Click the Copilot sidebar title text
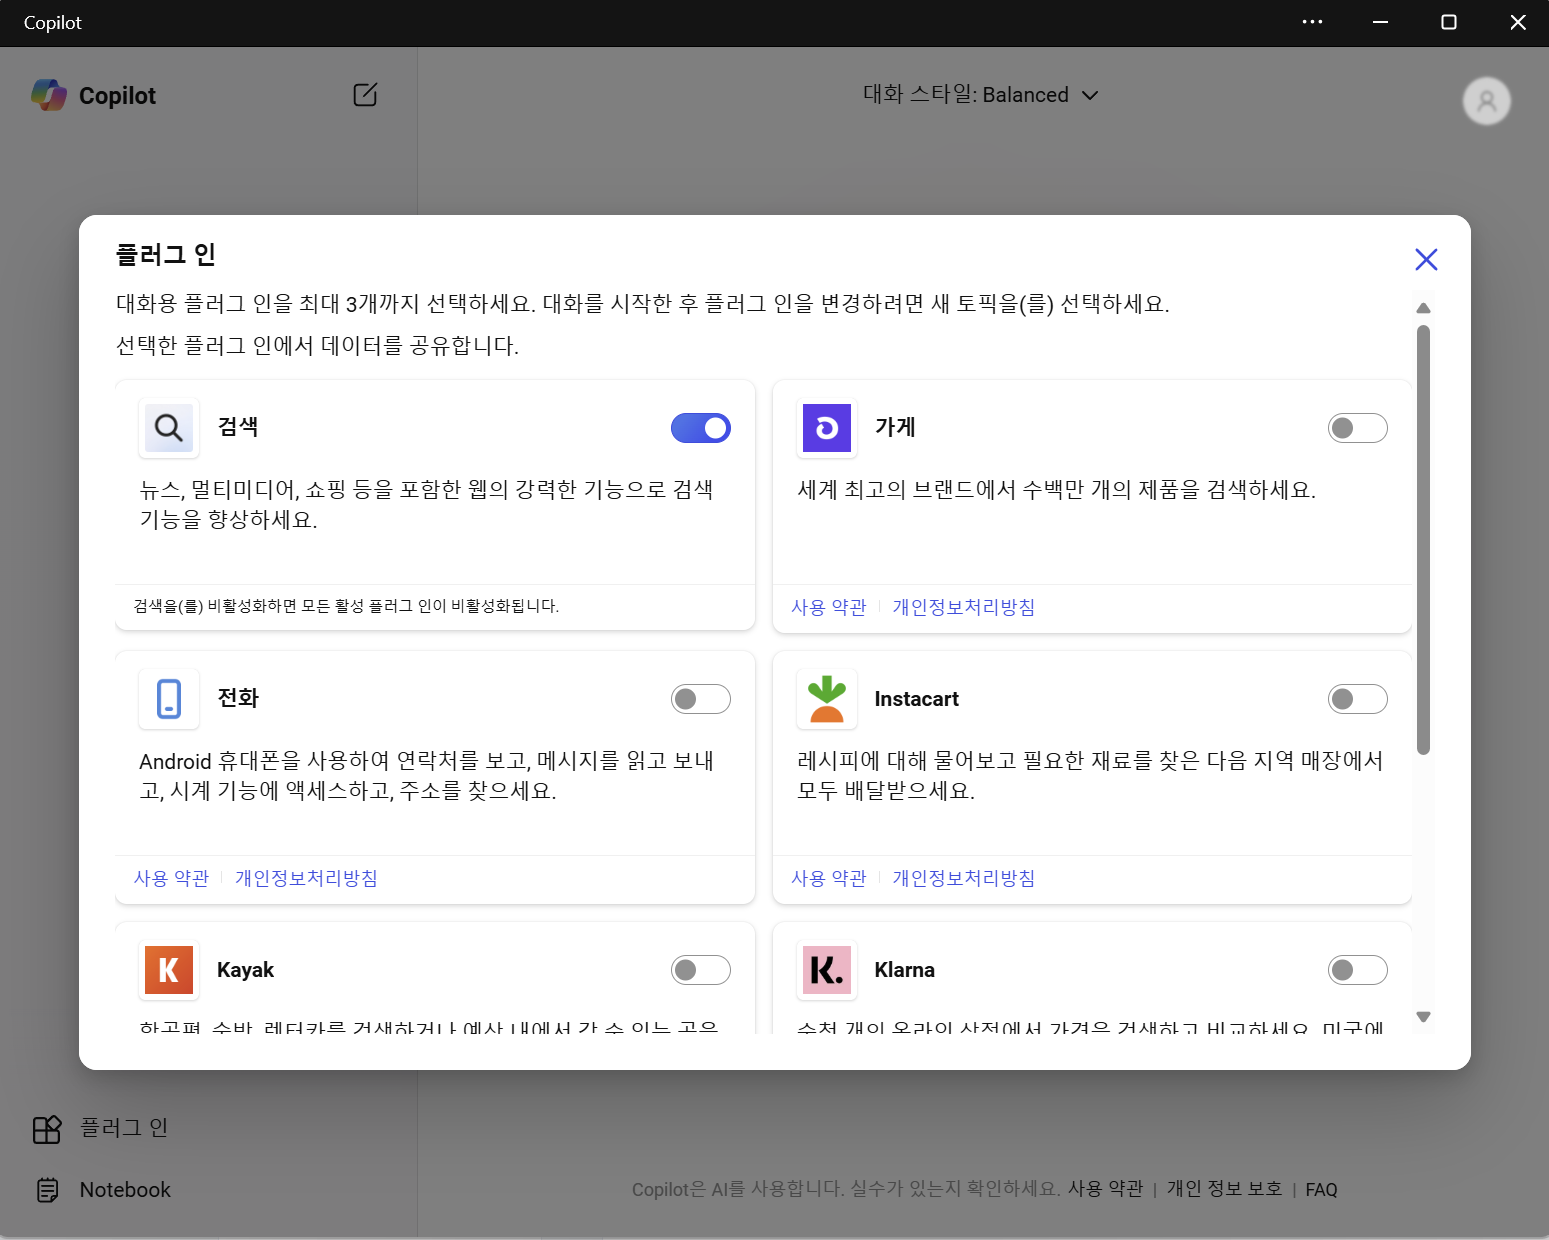This screenshot has height=1240, width=1549. click(x=117, y=96)
